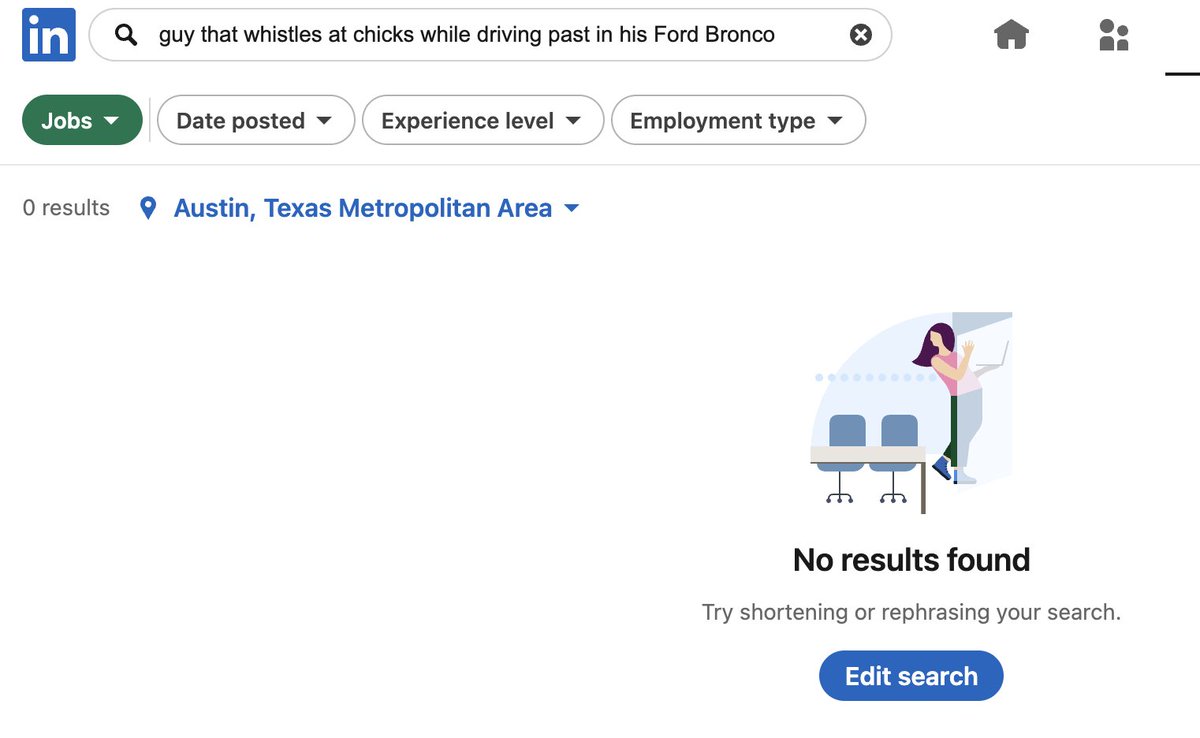Click the Employment type caret arrow
The image size is (1200, 738).
(x=835, y=121)
